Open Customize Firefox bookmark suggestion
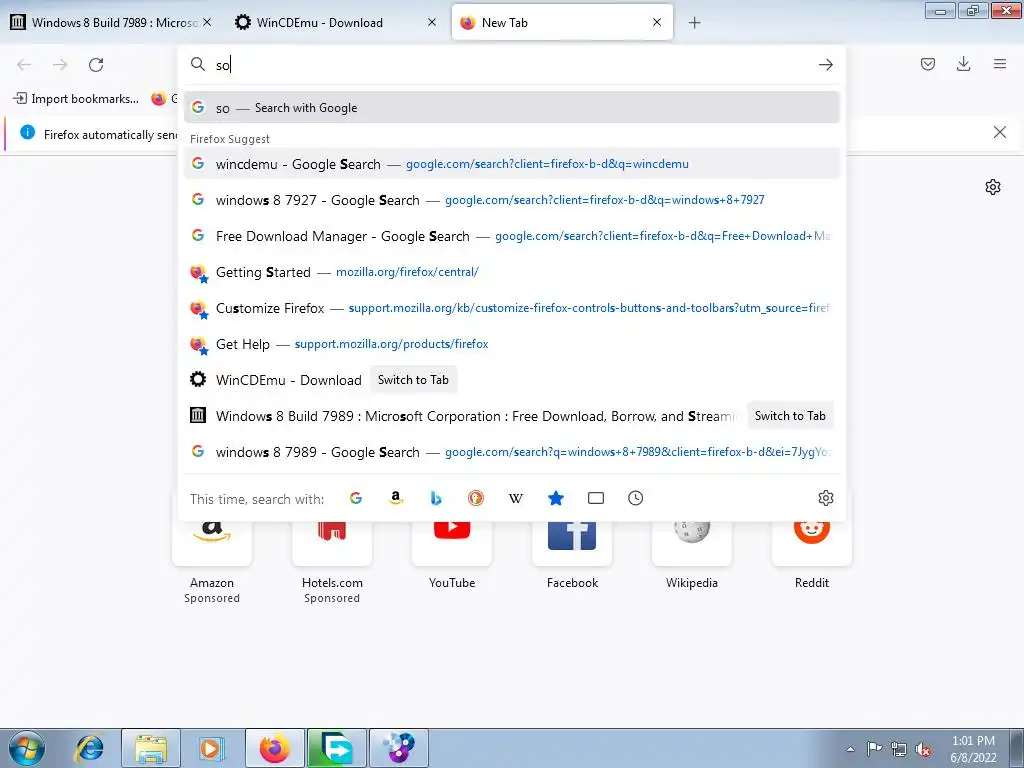1024x768 pixels. [511, 308]
